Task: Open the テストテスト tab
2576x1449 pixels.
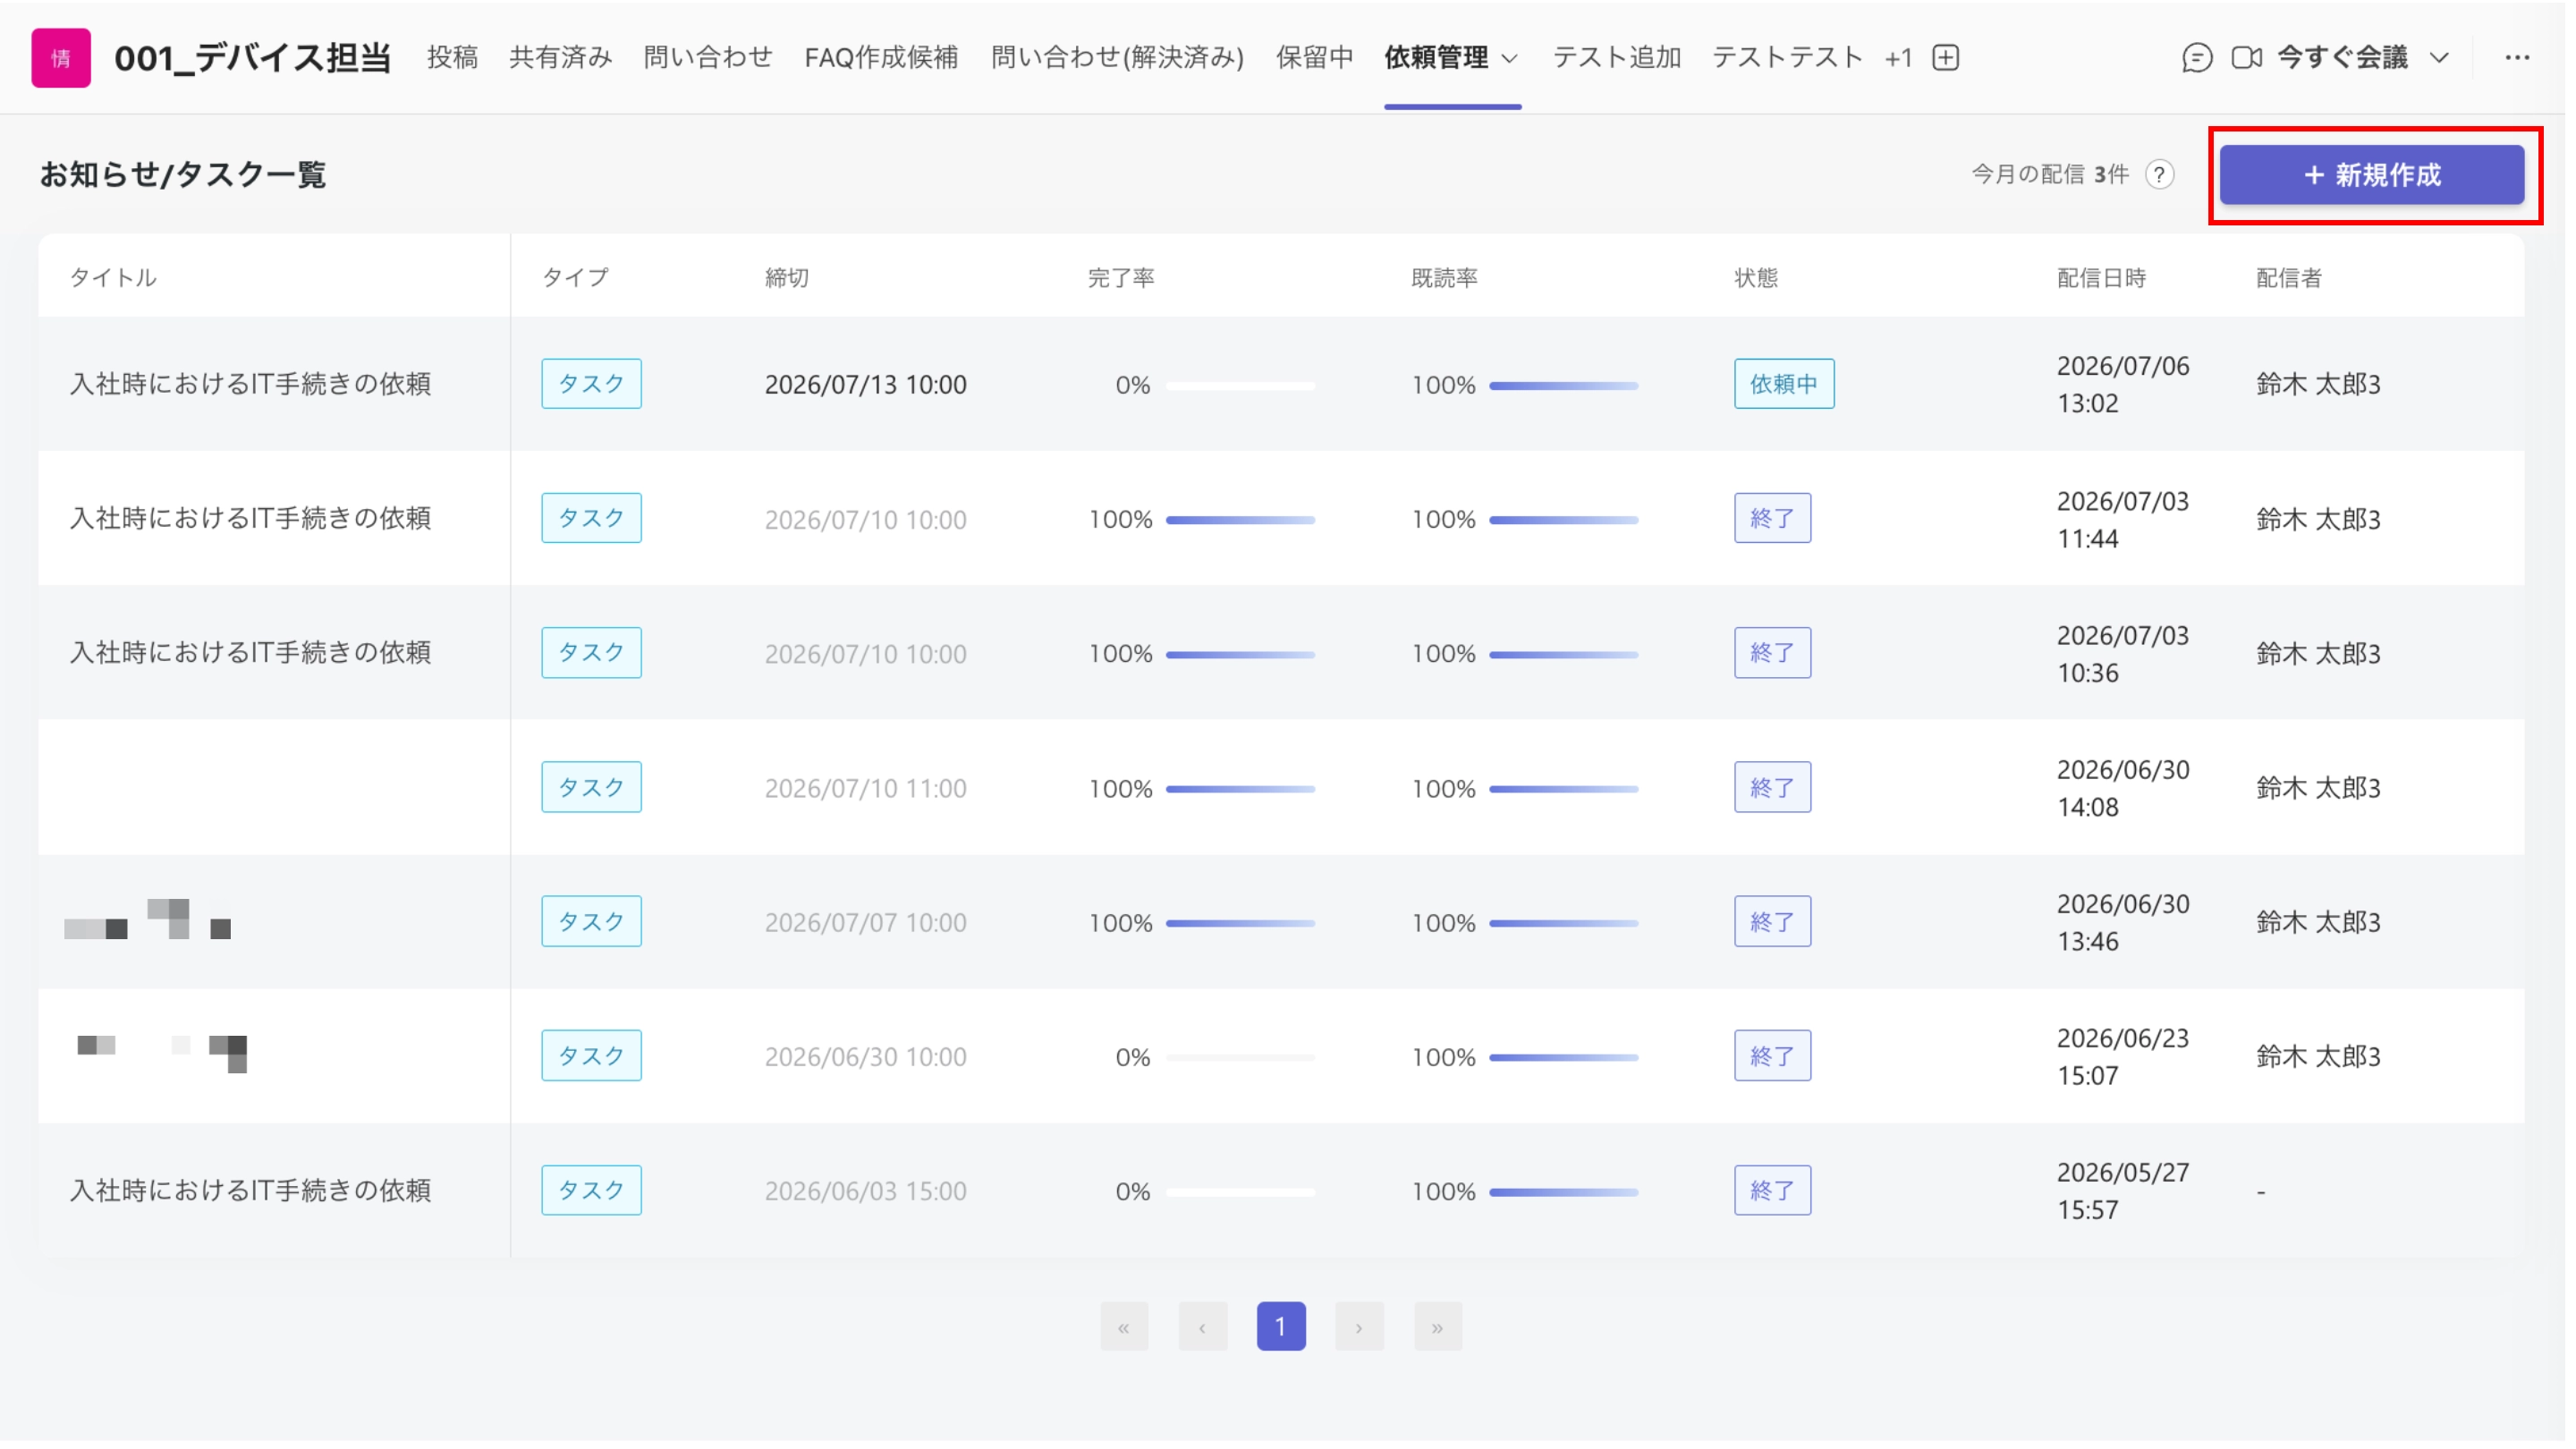Action: [1788, 58]
